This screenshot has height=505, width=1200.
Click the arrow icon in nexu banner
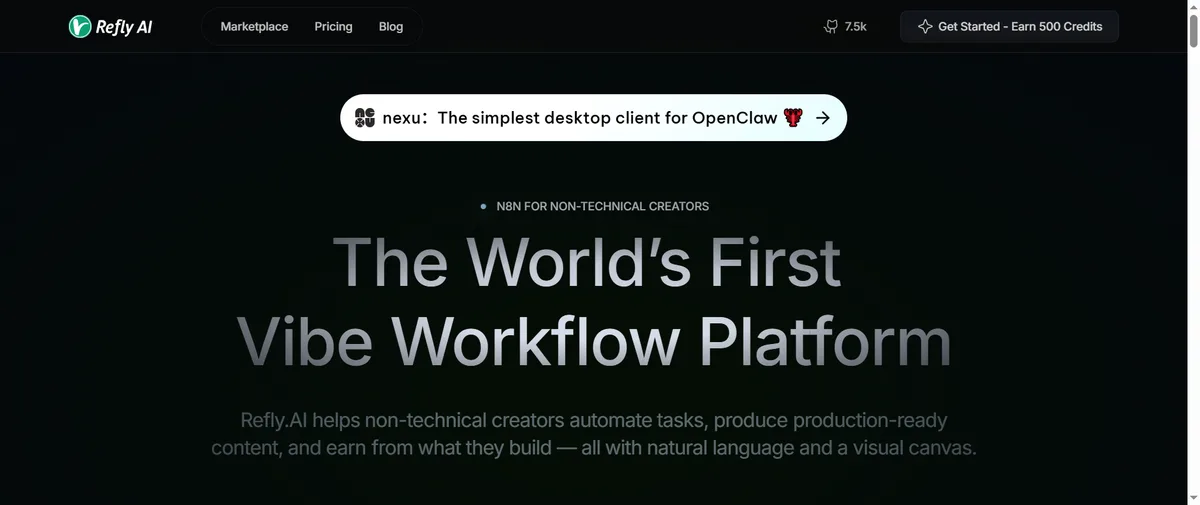pos(823,117)
